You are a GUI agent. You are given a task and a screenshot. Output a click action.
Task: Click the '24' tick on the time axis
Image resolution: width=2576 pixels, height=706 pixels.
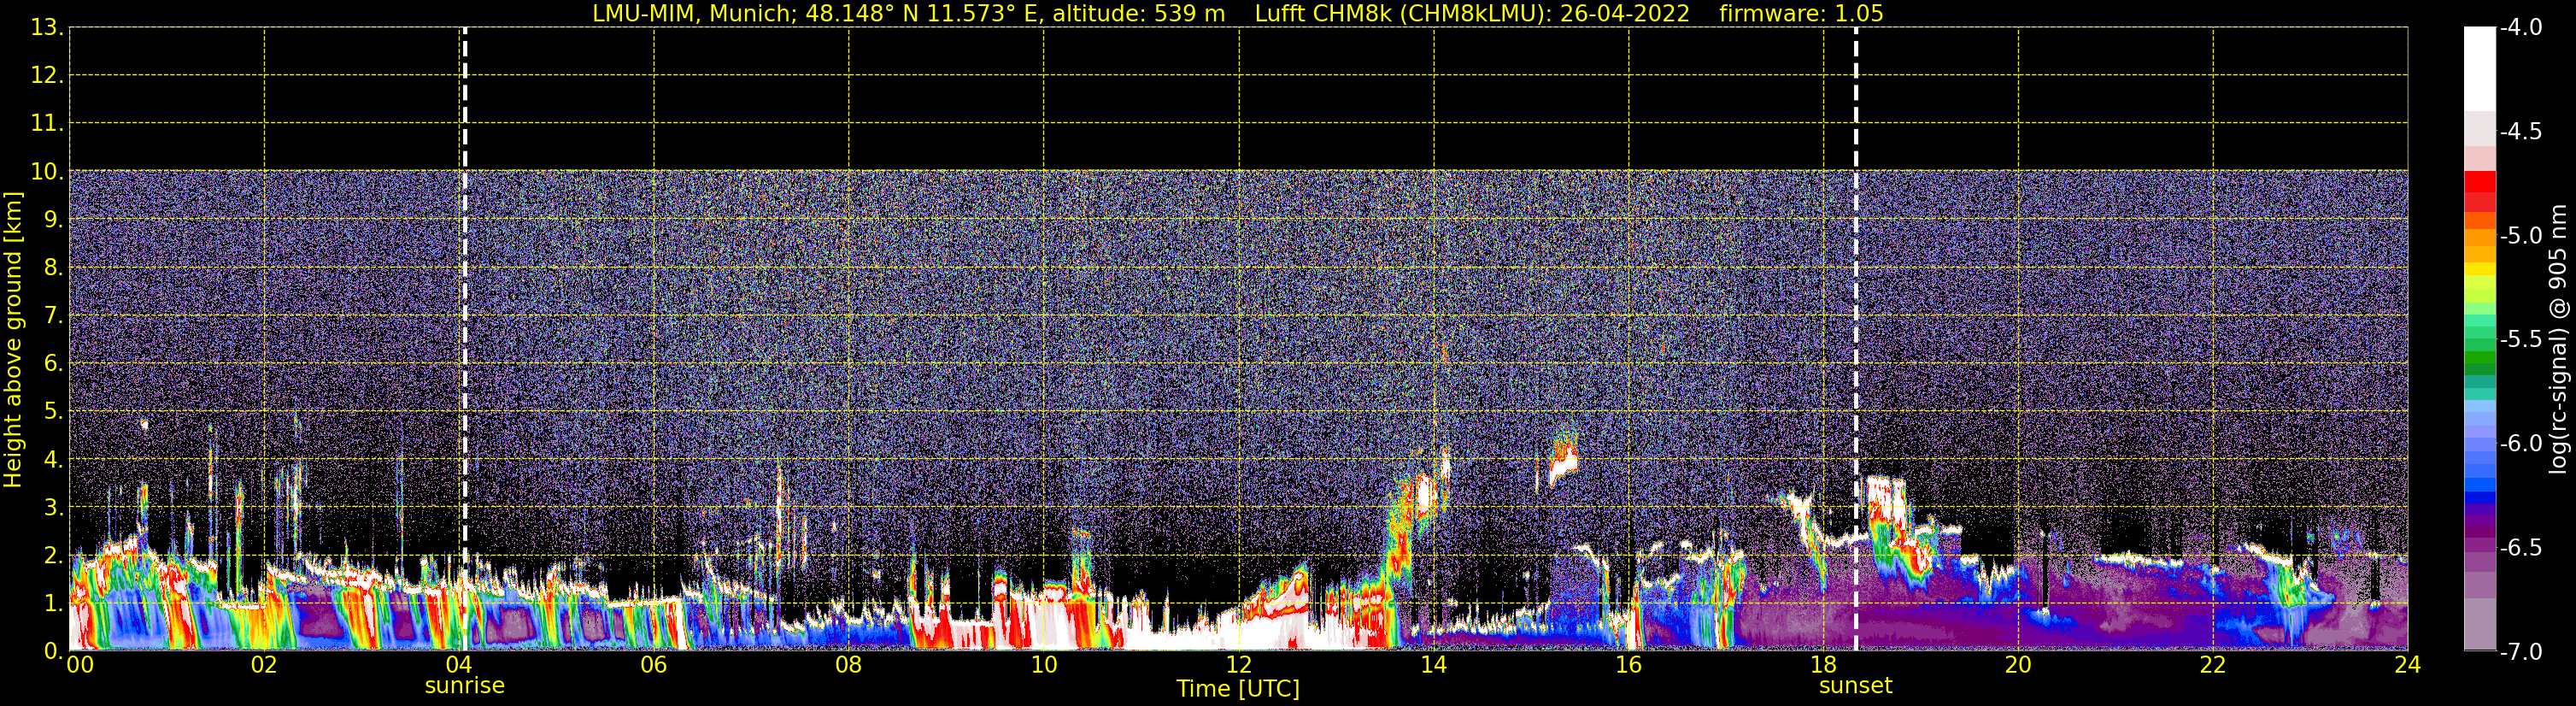[x=2407, y=665]
